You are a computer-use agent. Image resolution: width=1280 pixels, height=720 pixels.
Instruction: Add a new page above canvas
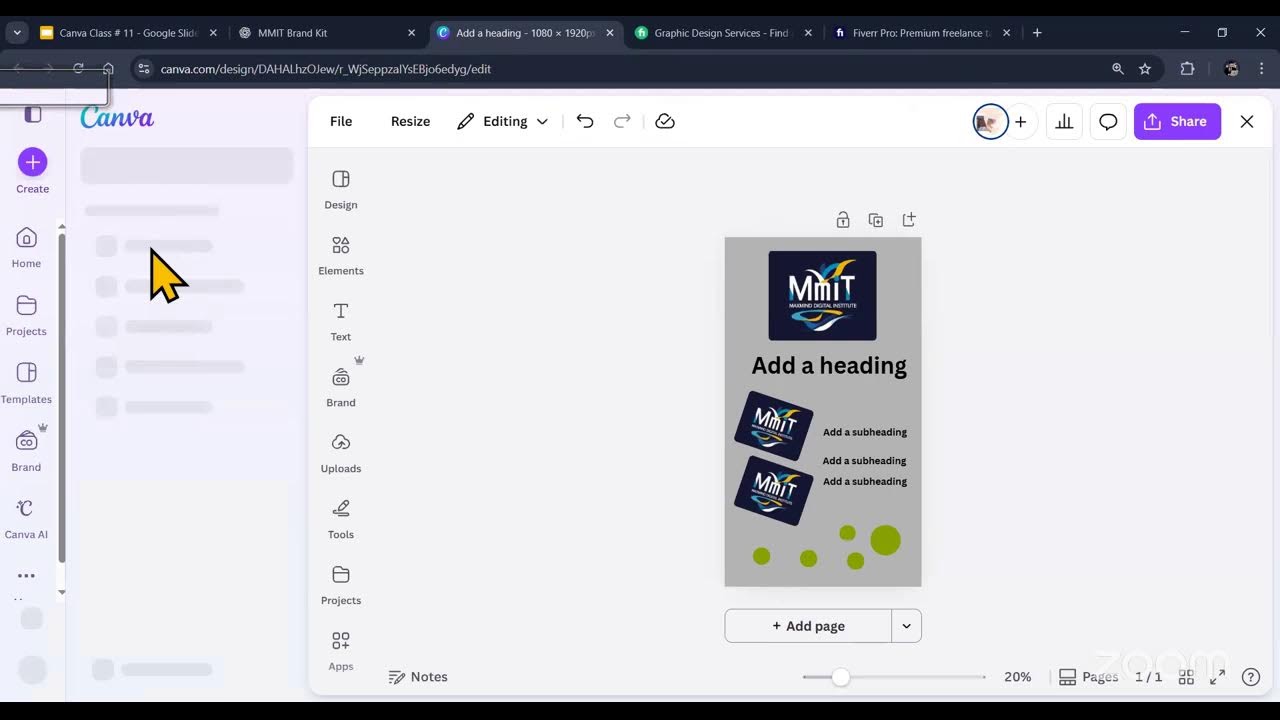(909, 220)
